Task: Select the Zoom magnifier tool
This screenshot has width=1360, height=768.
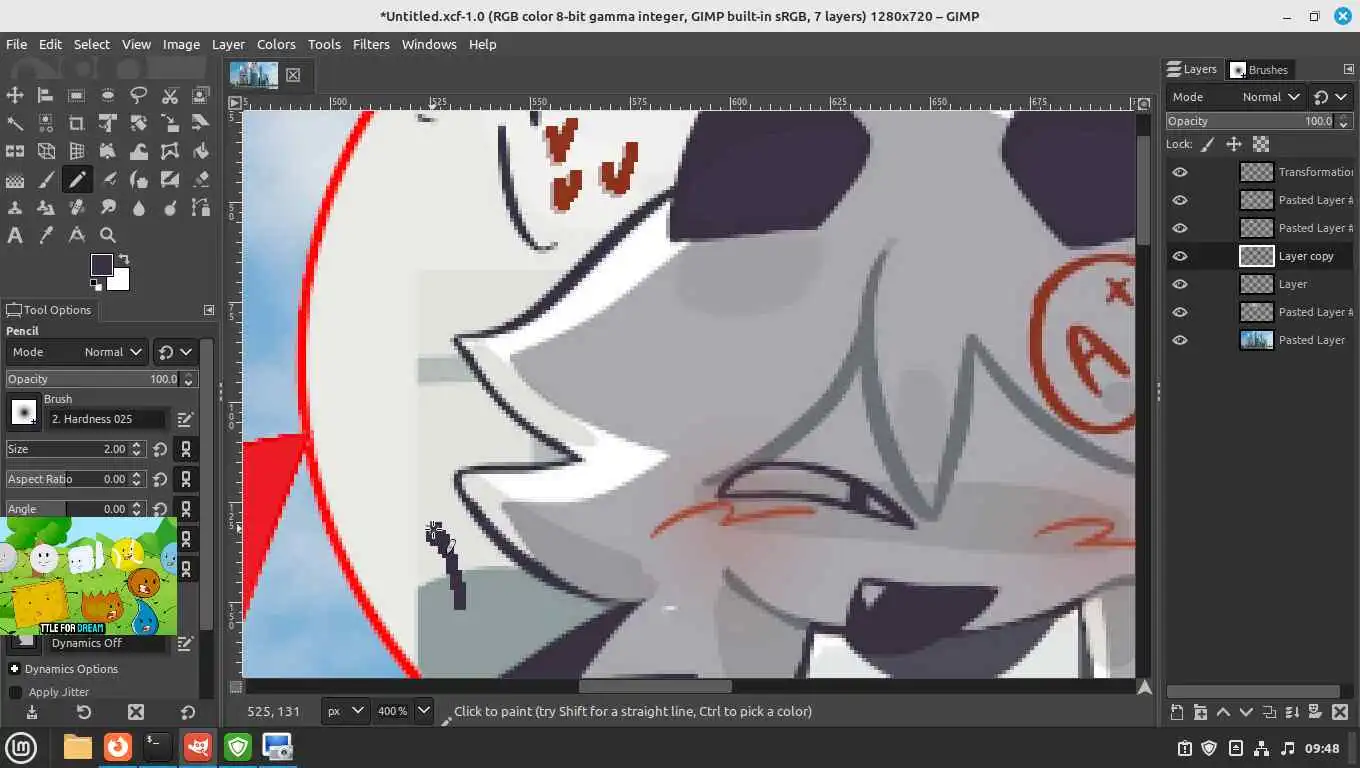Action: tap(107, 235)
